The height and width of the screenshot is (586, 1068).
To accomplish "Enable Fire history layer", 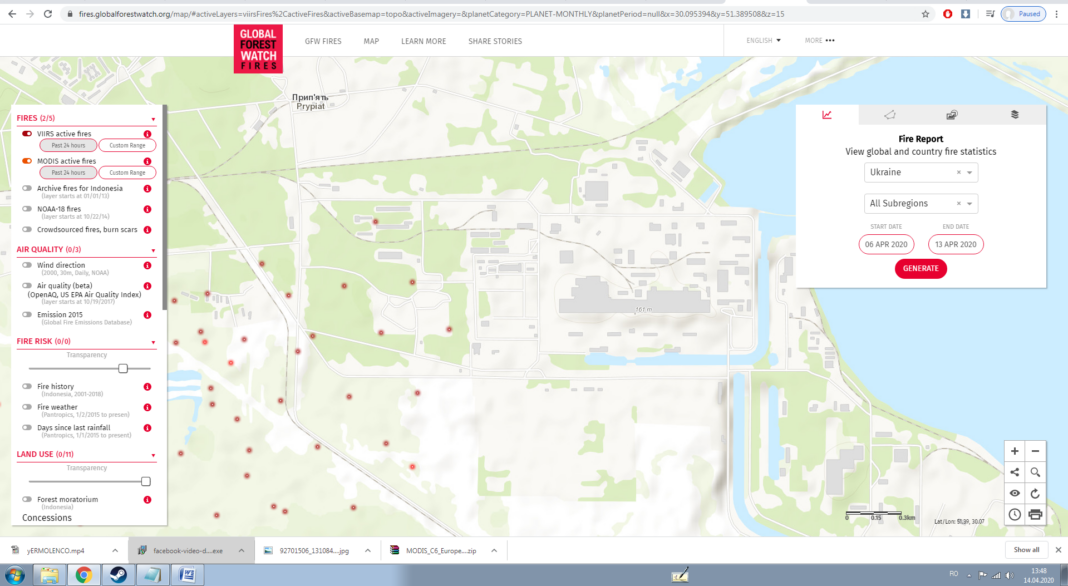I will tap(27, 386).
